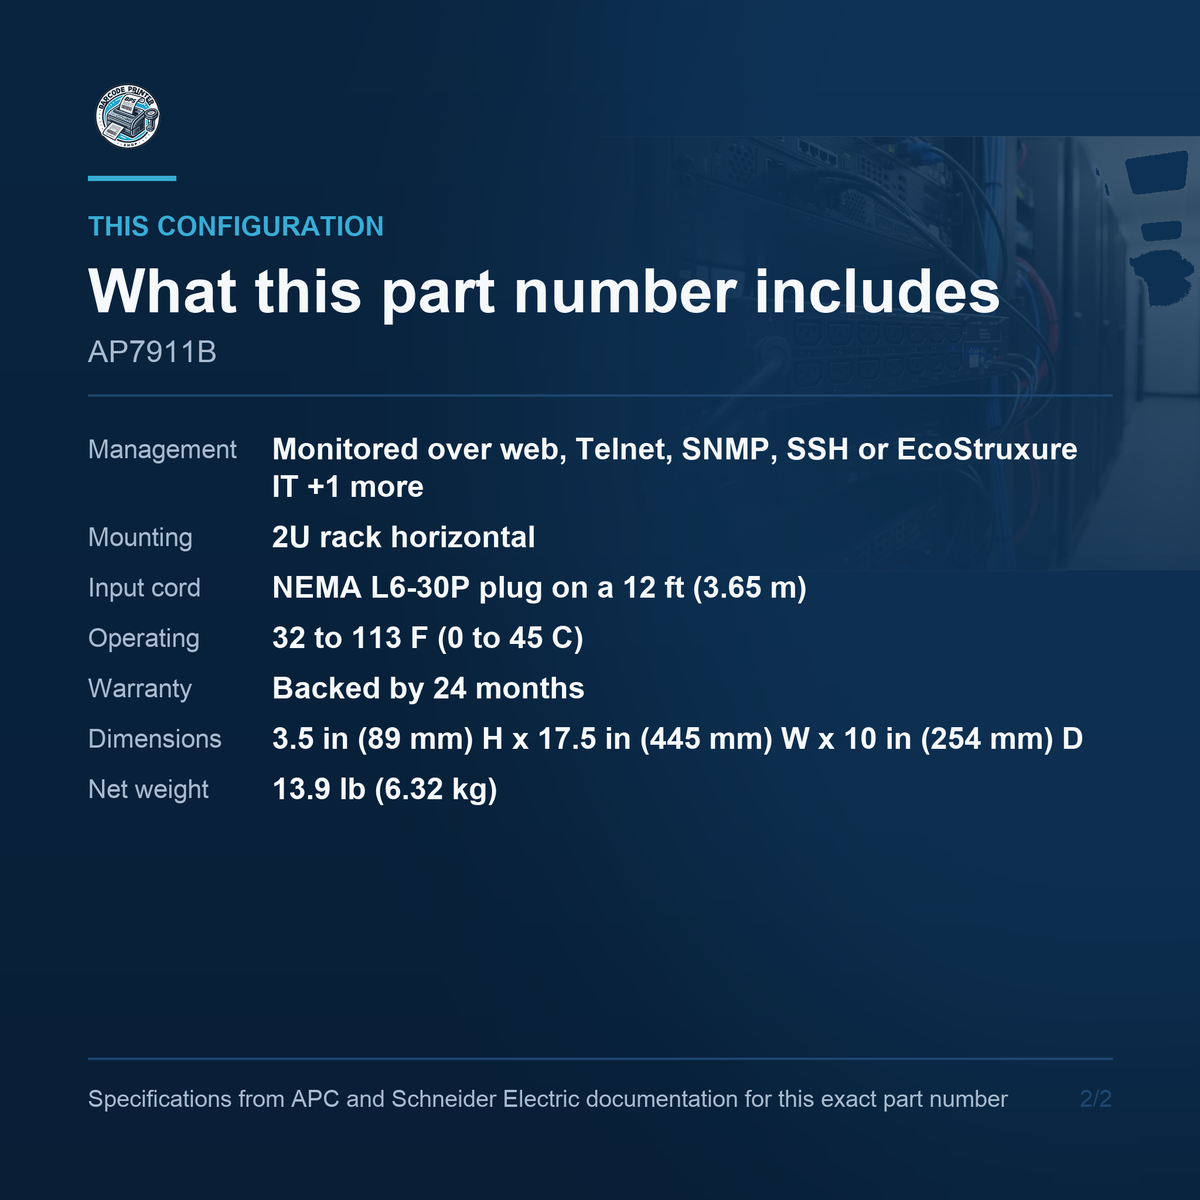Select the '2U rack horizontal' value
The image size is (1200, 1200).
(x=404, y=537)
